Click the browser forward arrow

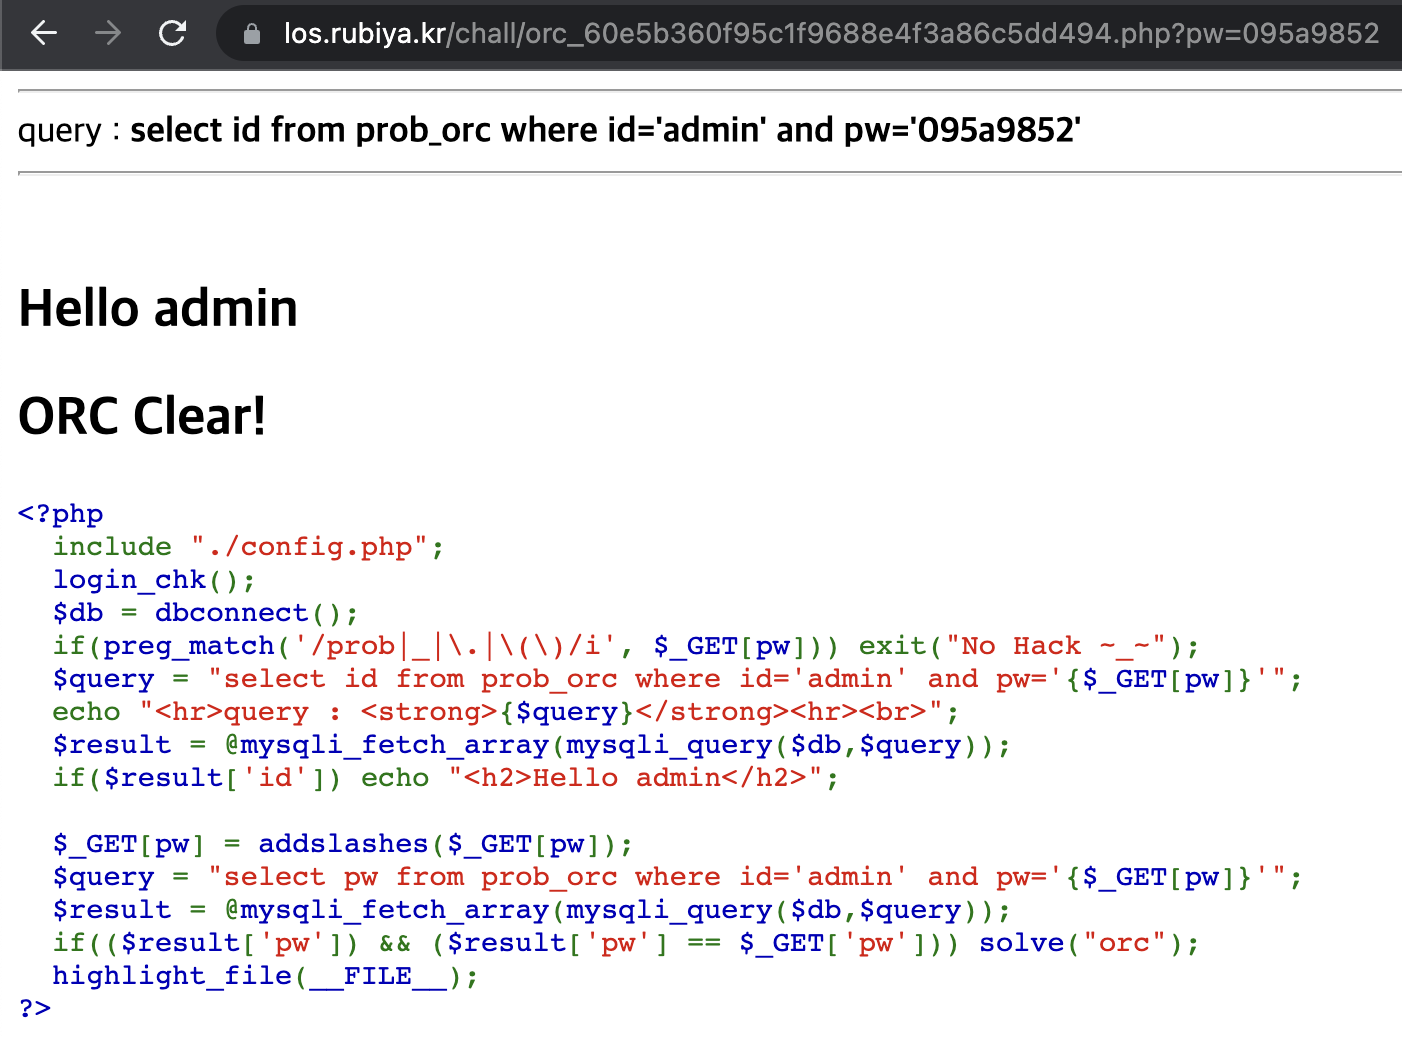(108, 33)
